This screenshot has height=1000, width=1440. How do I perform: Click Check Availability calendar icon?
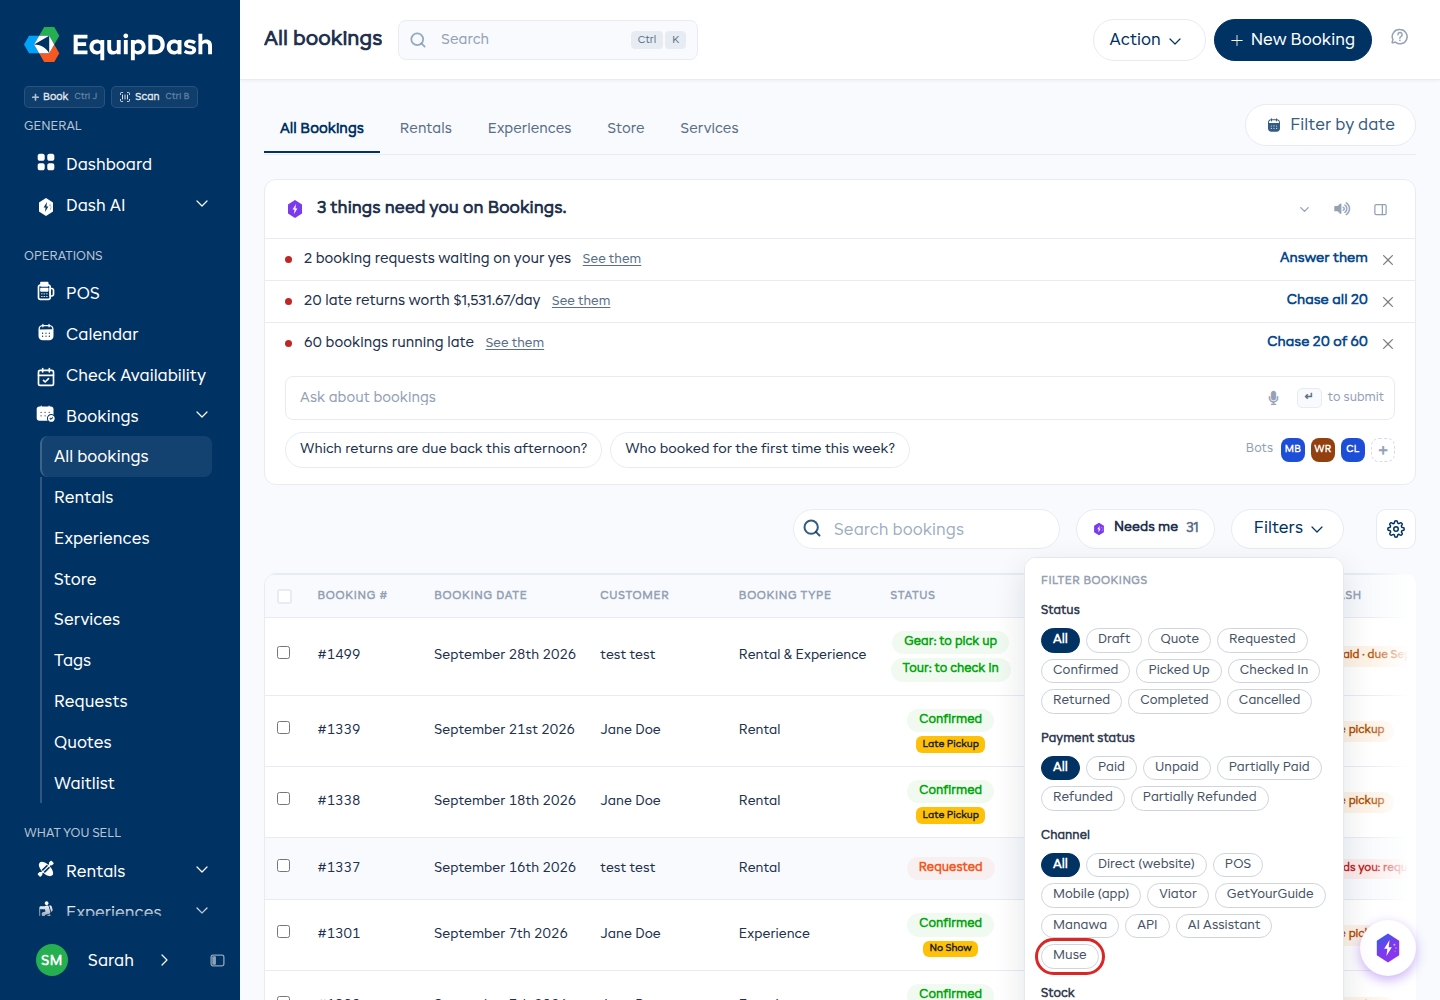[46, 376]
